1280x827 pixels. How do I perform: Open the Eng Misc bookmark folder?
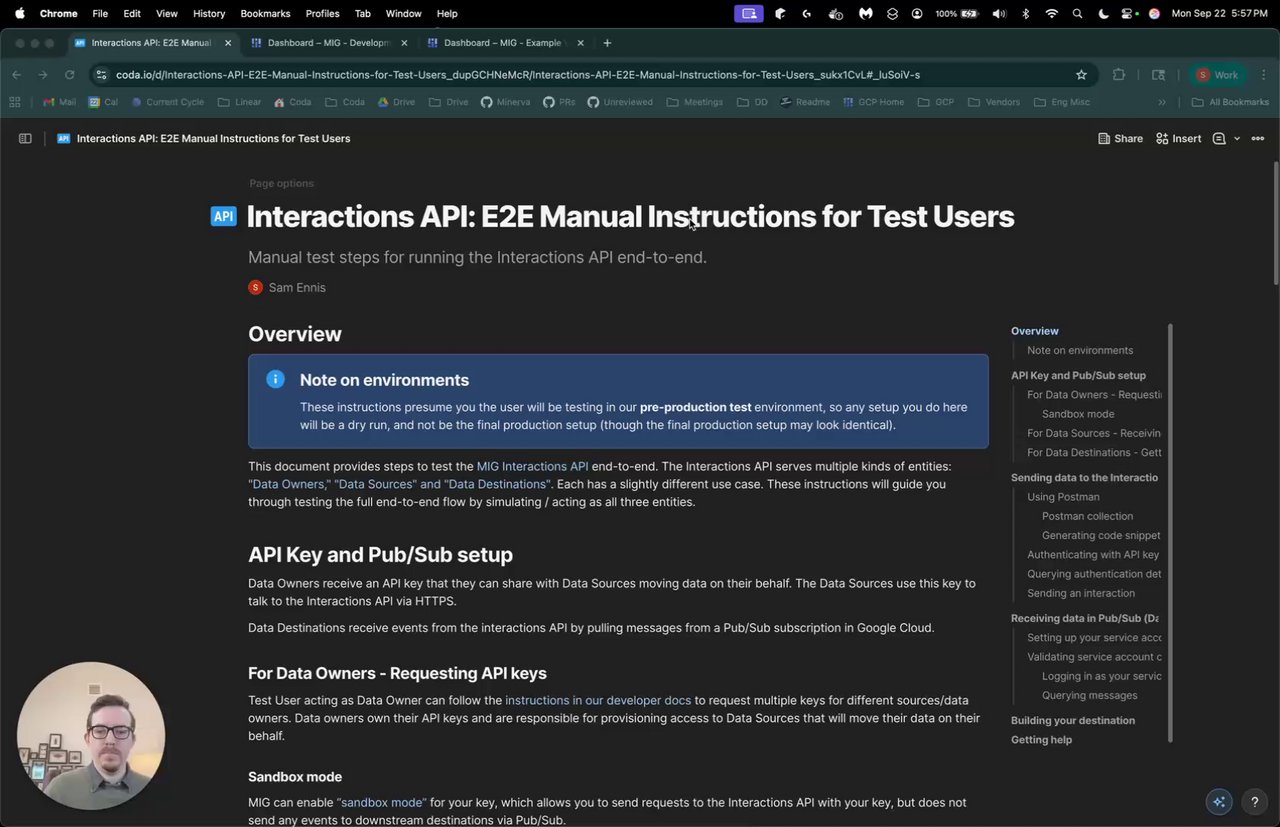click(x=1061, y=102)
